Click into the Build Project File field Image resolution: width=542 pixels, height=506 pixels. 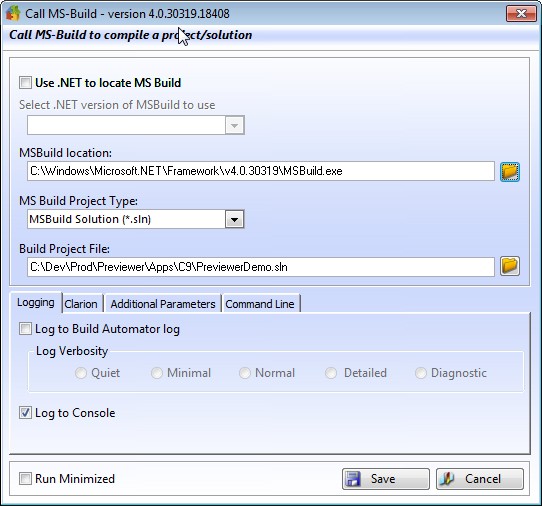coord(261,267)
